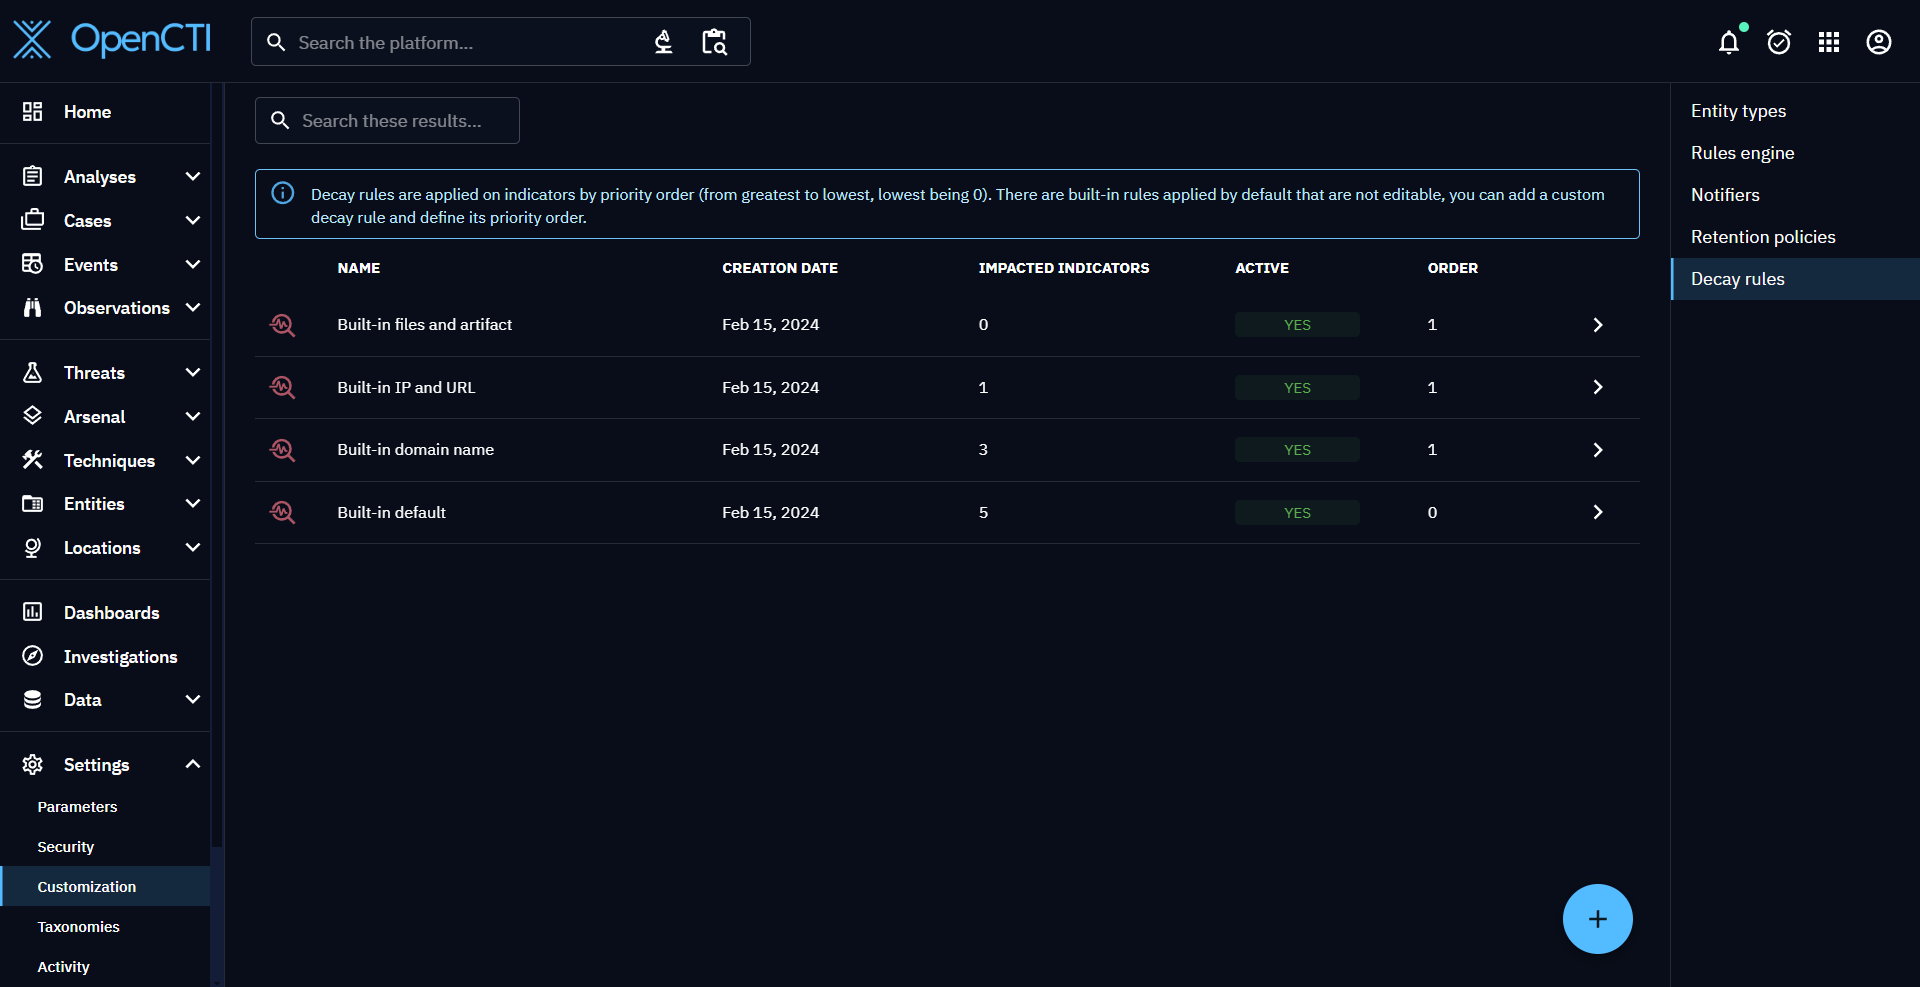This screenshot has width=1920, height=987.
Task: Select Security under Settings
Action: 66,847
